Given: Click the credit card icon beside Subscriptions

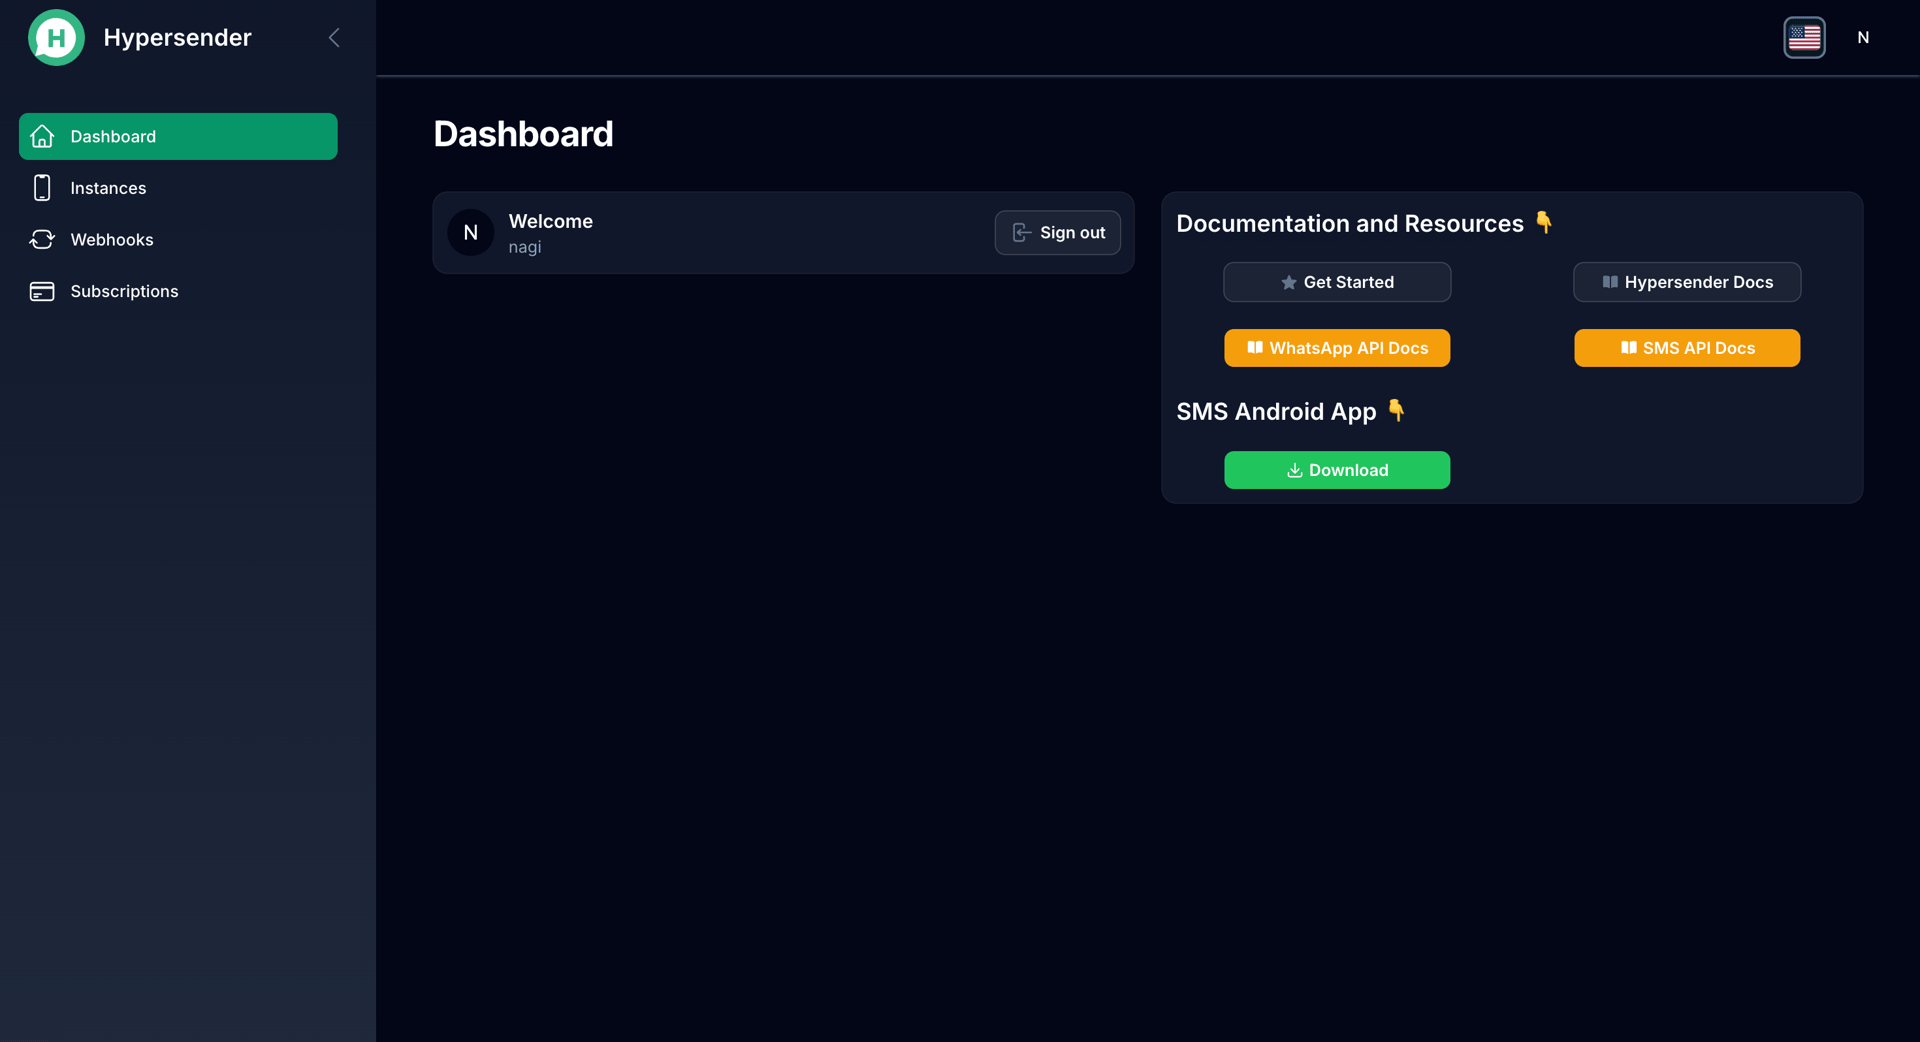Looking at the screenshot, I should tap(42, 291).
